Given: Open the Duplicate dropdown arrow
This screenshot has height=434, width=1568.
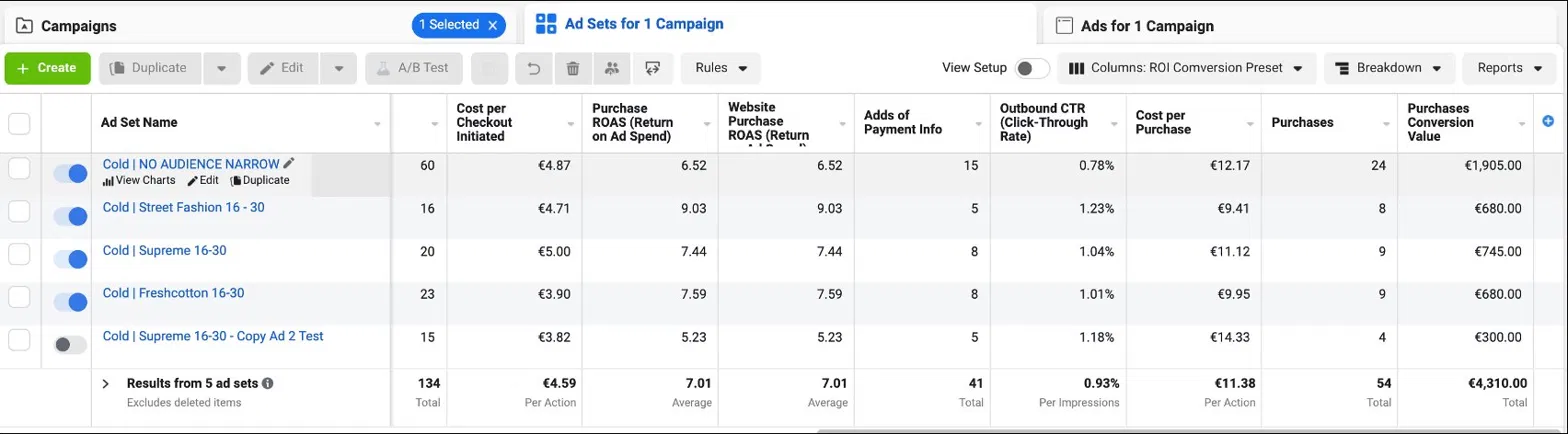Looking at the screenshot, I should tap(221, 68).
